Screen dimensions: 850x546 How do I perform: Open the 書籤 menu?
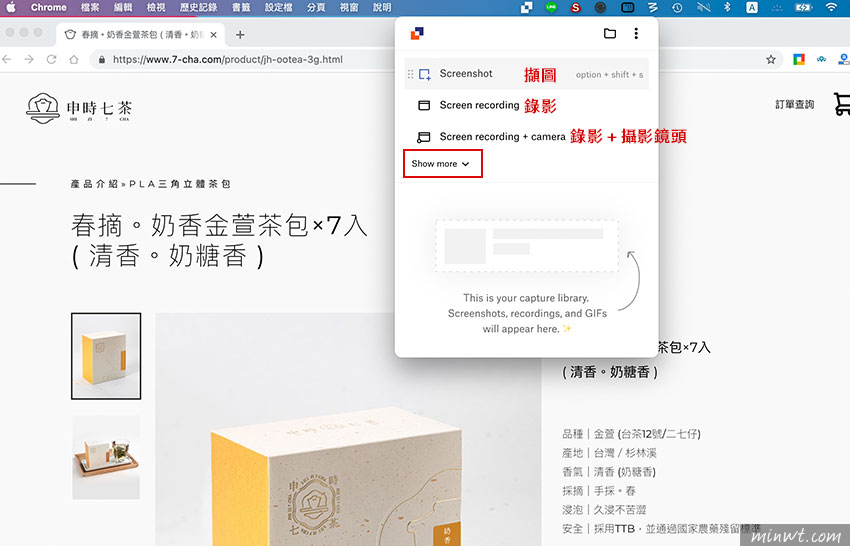(241, 7)
